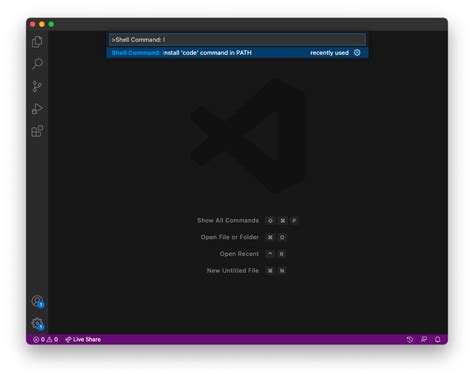Open the Search view

point(37,64)
